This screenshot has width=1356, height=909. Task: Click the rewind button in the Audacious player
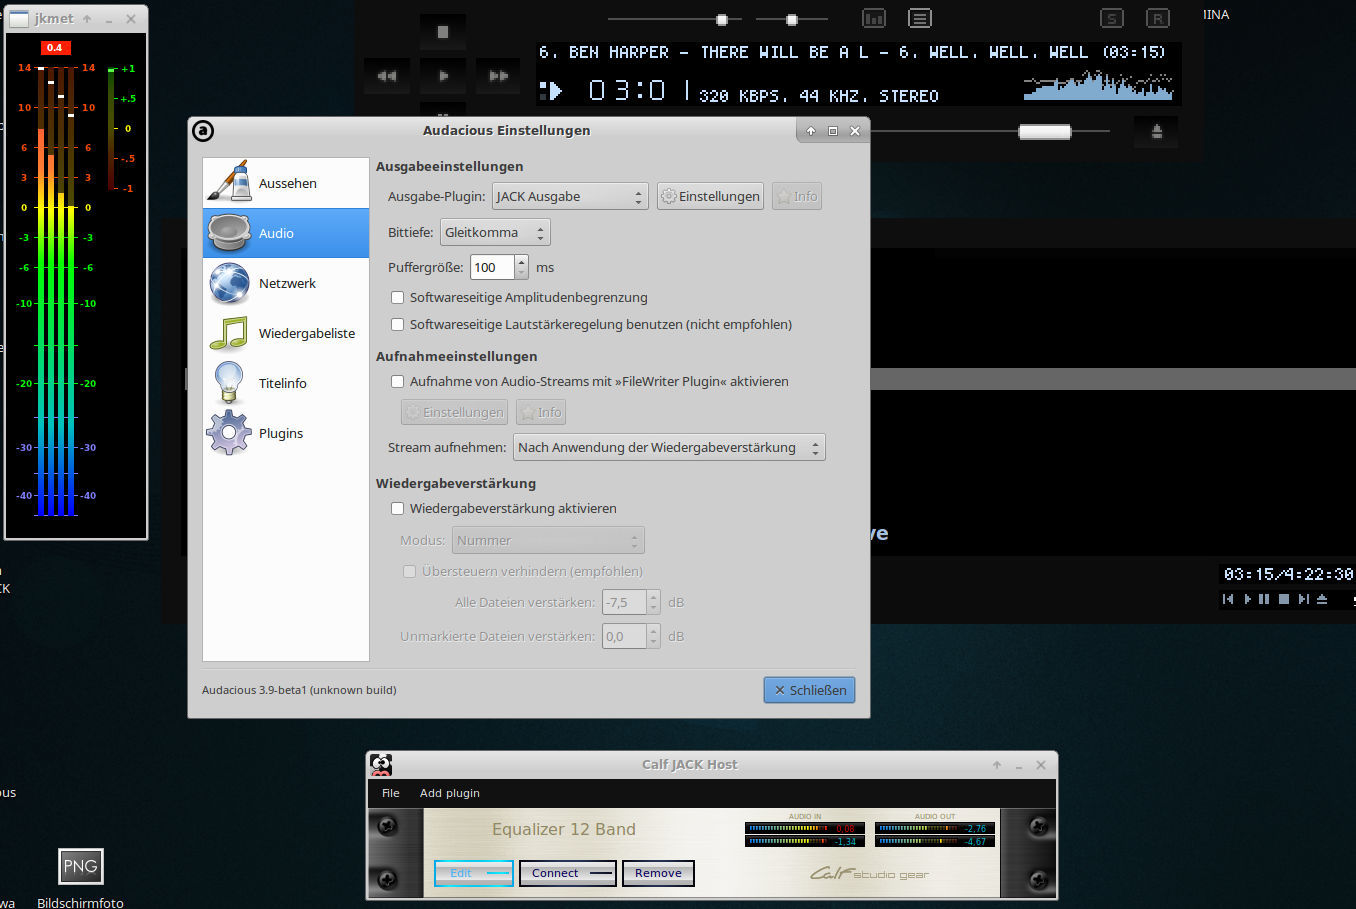pyautogui.click(x=387, y=75)
